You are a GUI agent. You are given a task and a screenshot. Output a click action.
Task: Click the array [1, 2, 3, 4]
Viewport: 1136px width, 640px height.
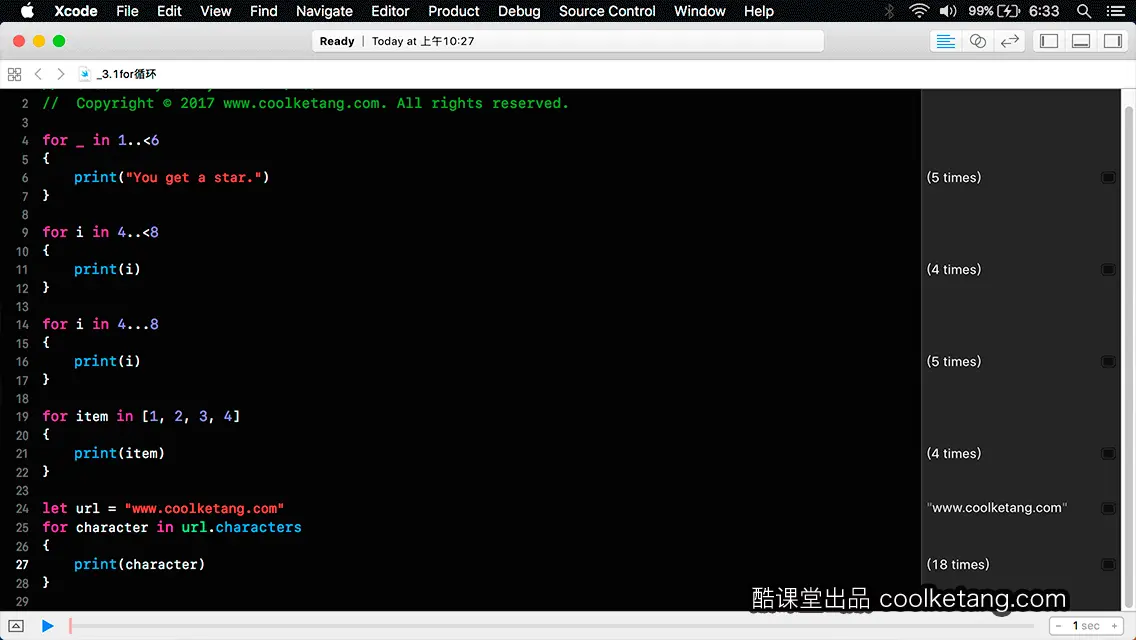[191, 417]
